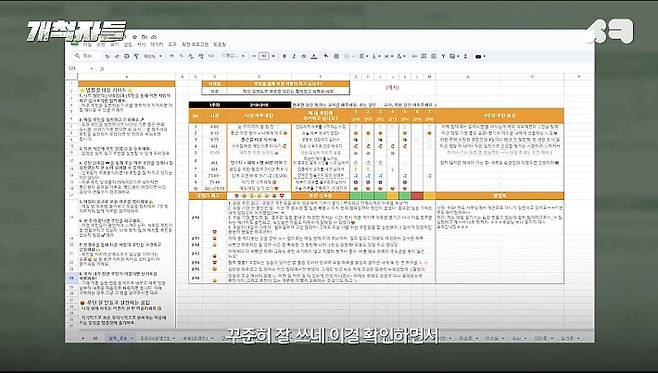Open the 확장 프로그램 menu
Viewport: 658px width, 373px height.
point(195,45)
